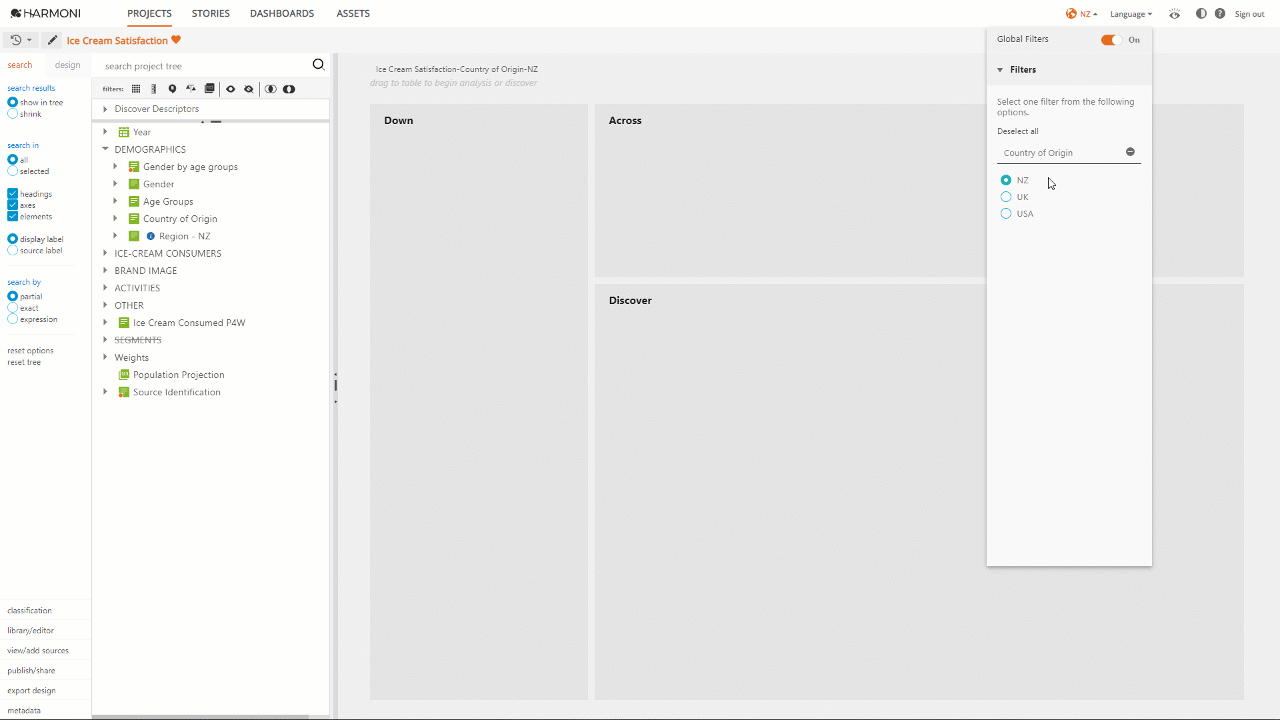Click the pencil edit icon beside project title
This screenshot has height=720, width=1280.
53,41
